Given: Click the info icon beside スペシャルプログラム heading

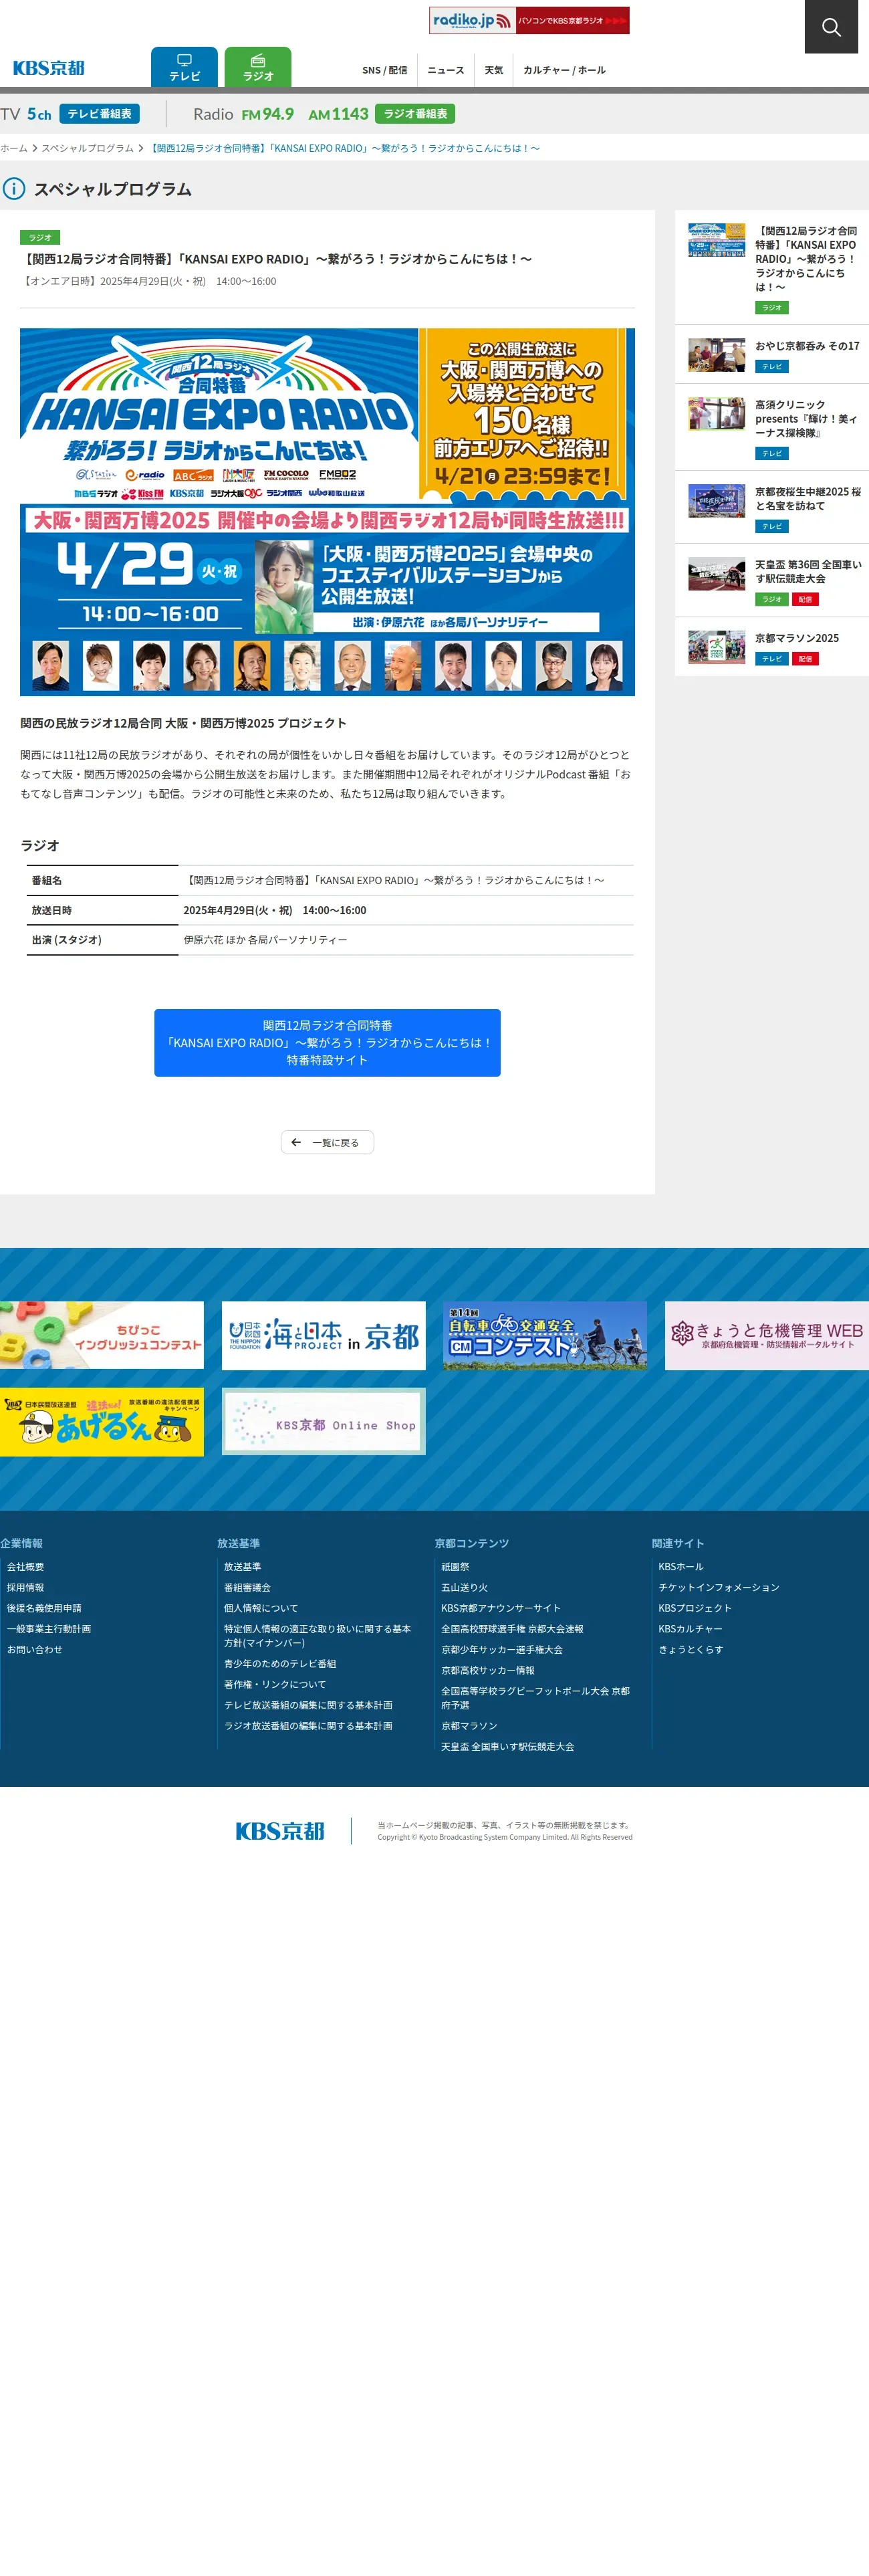Looking at the screenshot, I should click(x=14, y=189).
